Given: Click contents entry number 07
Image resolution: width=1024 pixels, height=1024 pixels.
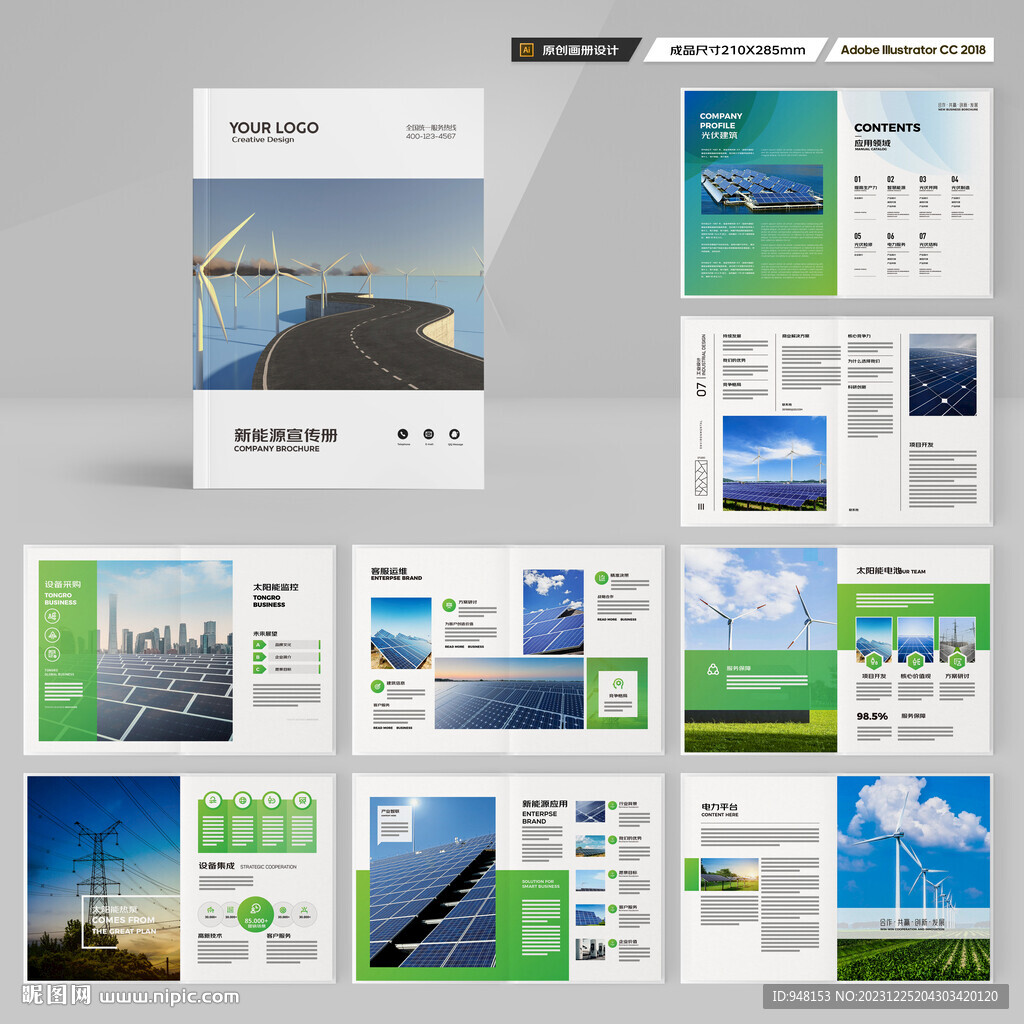Looking at the screenshot, I should click(923, 236).
